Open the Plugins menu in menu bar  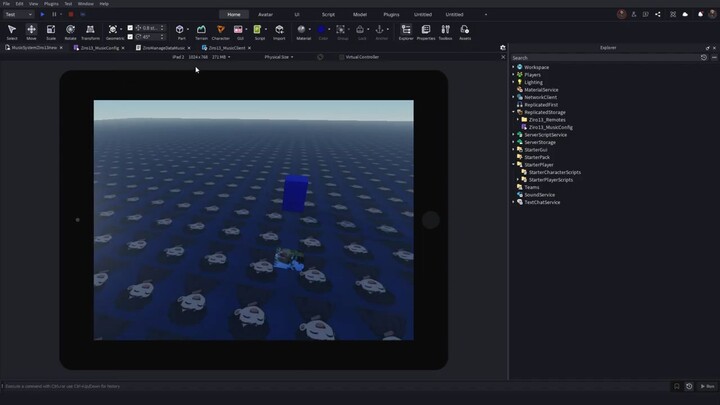point(51,4)
